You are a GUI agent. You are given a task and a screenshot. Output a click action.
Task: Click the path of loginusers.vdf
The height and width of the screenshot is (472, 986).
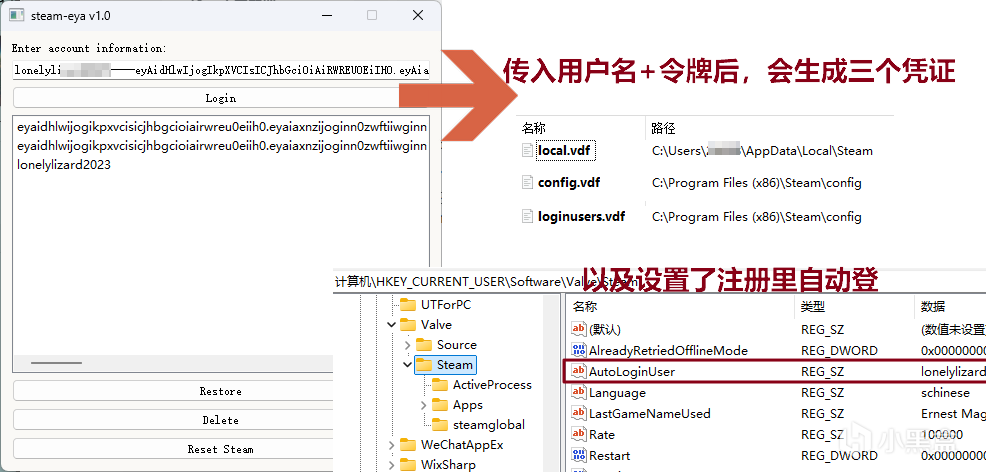click(x=756, y=217)
